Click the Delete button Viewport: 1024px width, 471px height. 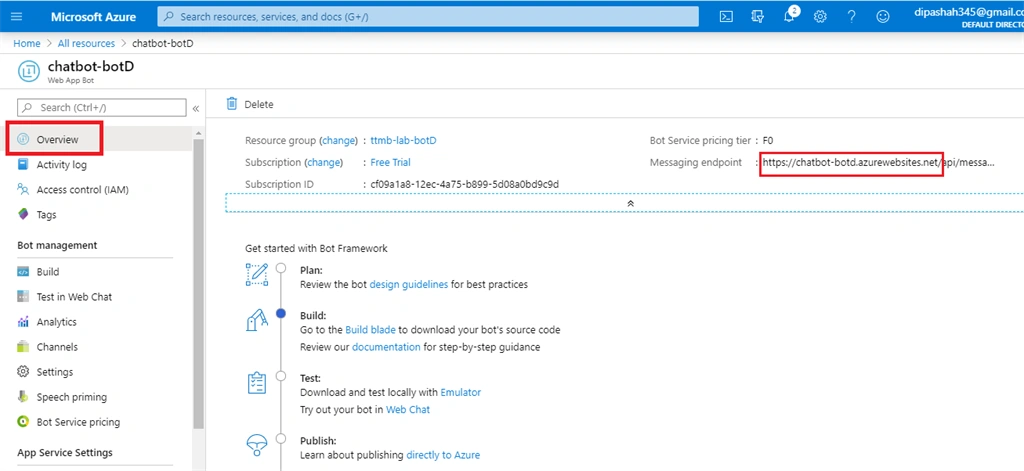250,105
